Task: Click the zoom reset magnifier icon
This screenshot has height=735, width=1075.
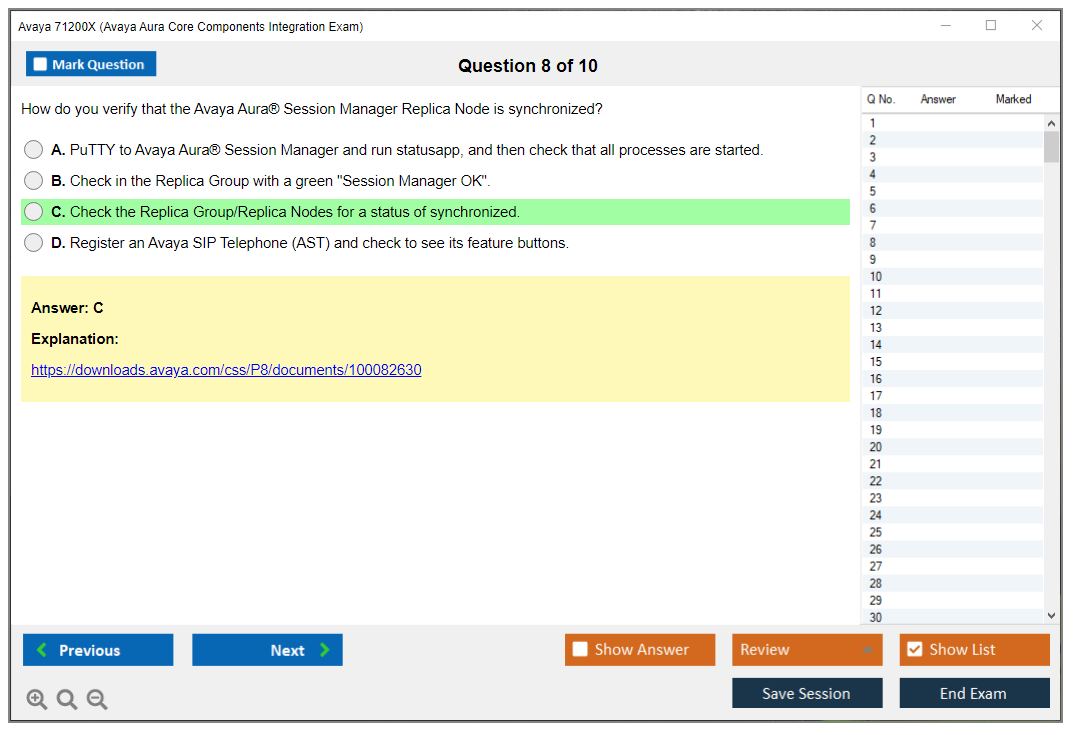Action: click(67, 700)
